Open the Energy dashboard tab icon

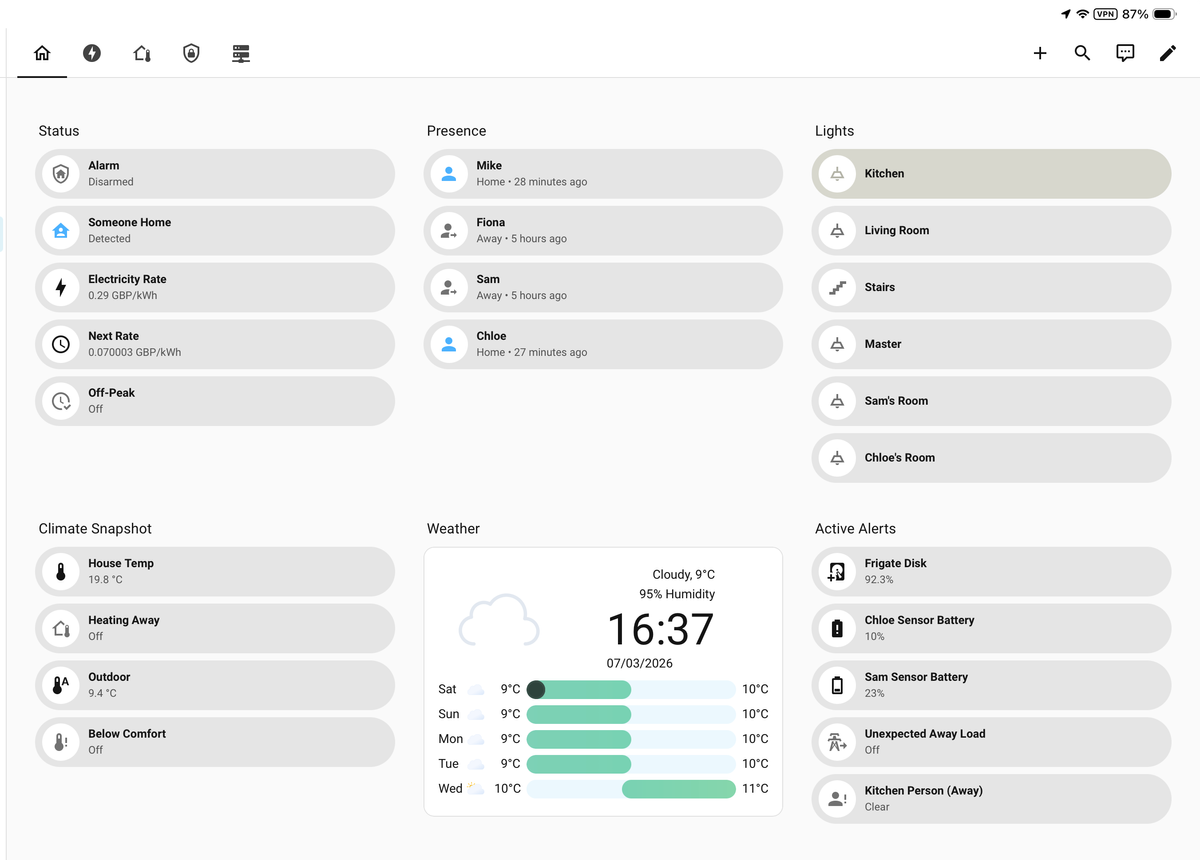click(91, 53)
